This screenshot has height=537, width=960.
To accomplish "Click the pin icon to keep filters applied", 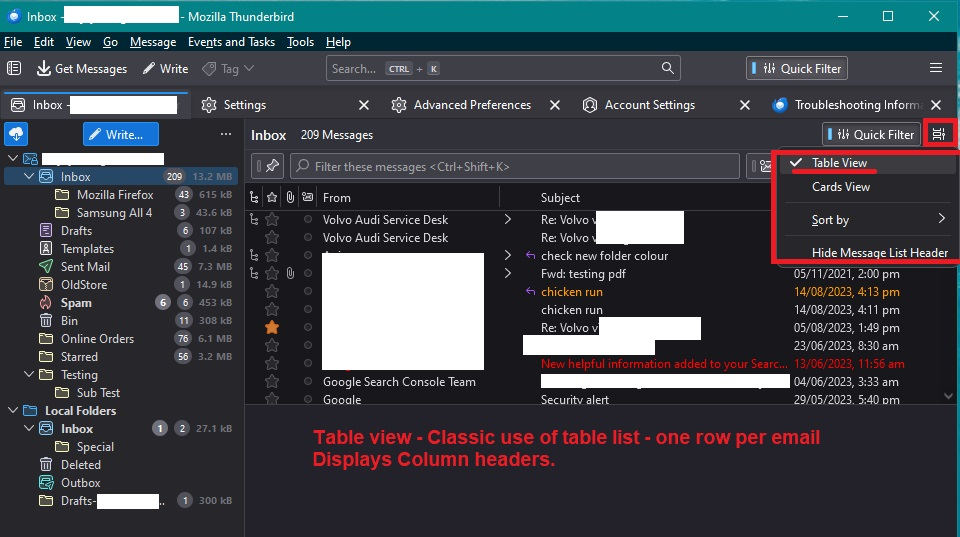I will point(272,166).
